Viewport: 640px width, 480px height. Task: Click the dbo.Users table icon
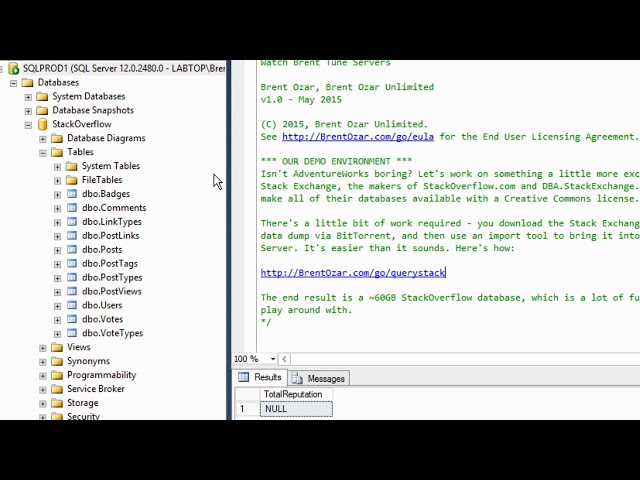point(72,305)
